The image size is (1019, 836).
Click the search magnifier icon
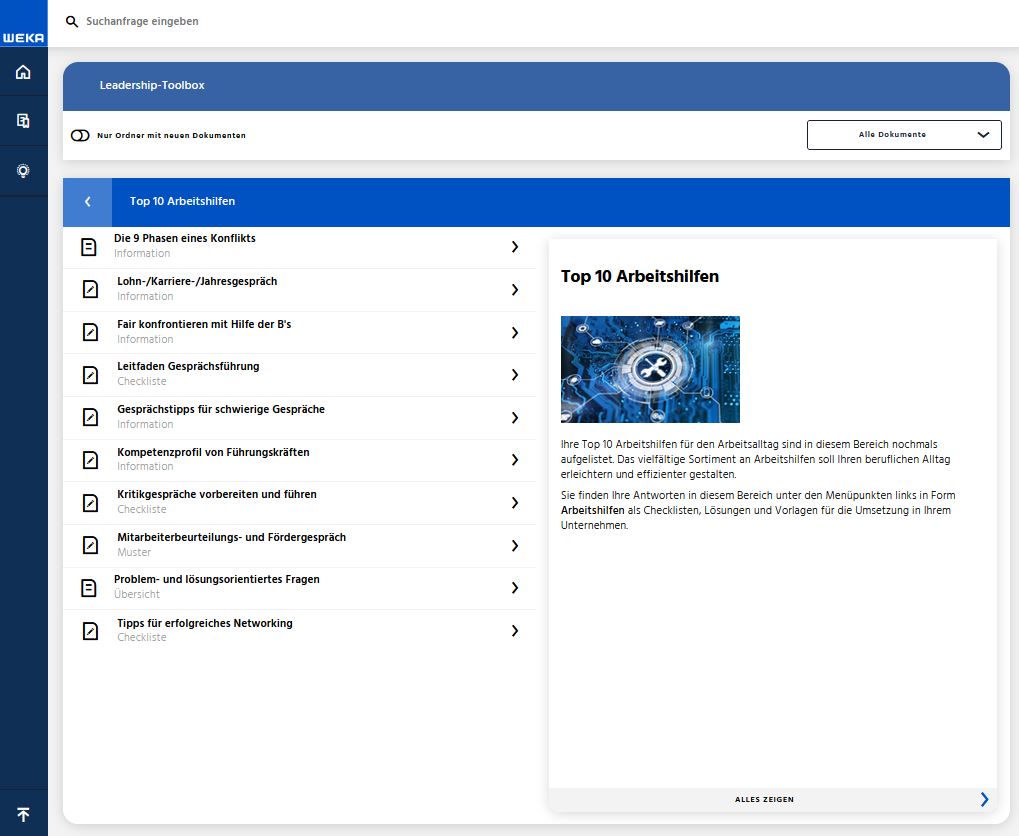72,21
